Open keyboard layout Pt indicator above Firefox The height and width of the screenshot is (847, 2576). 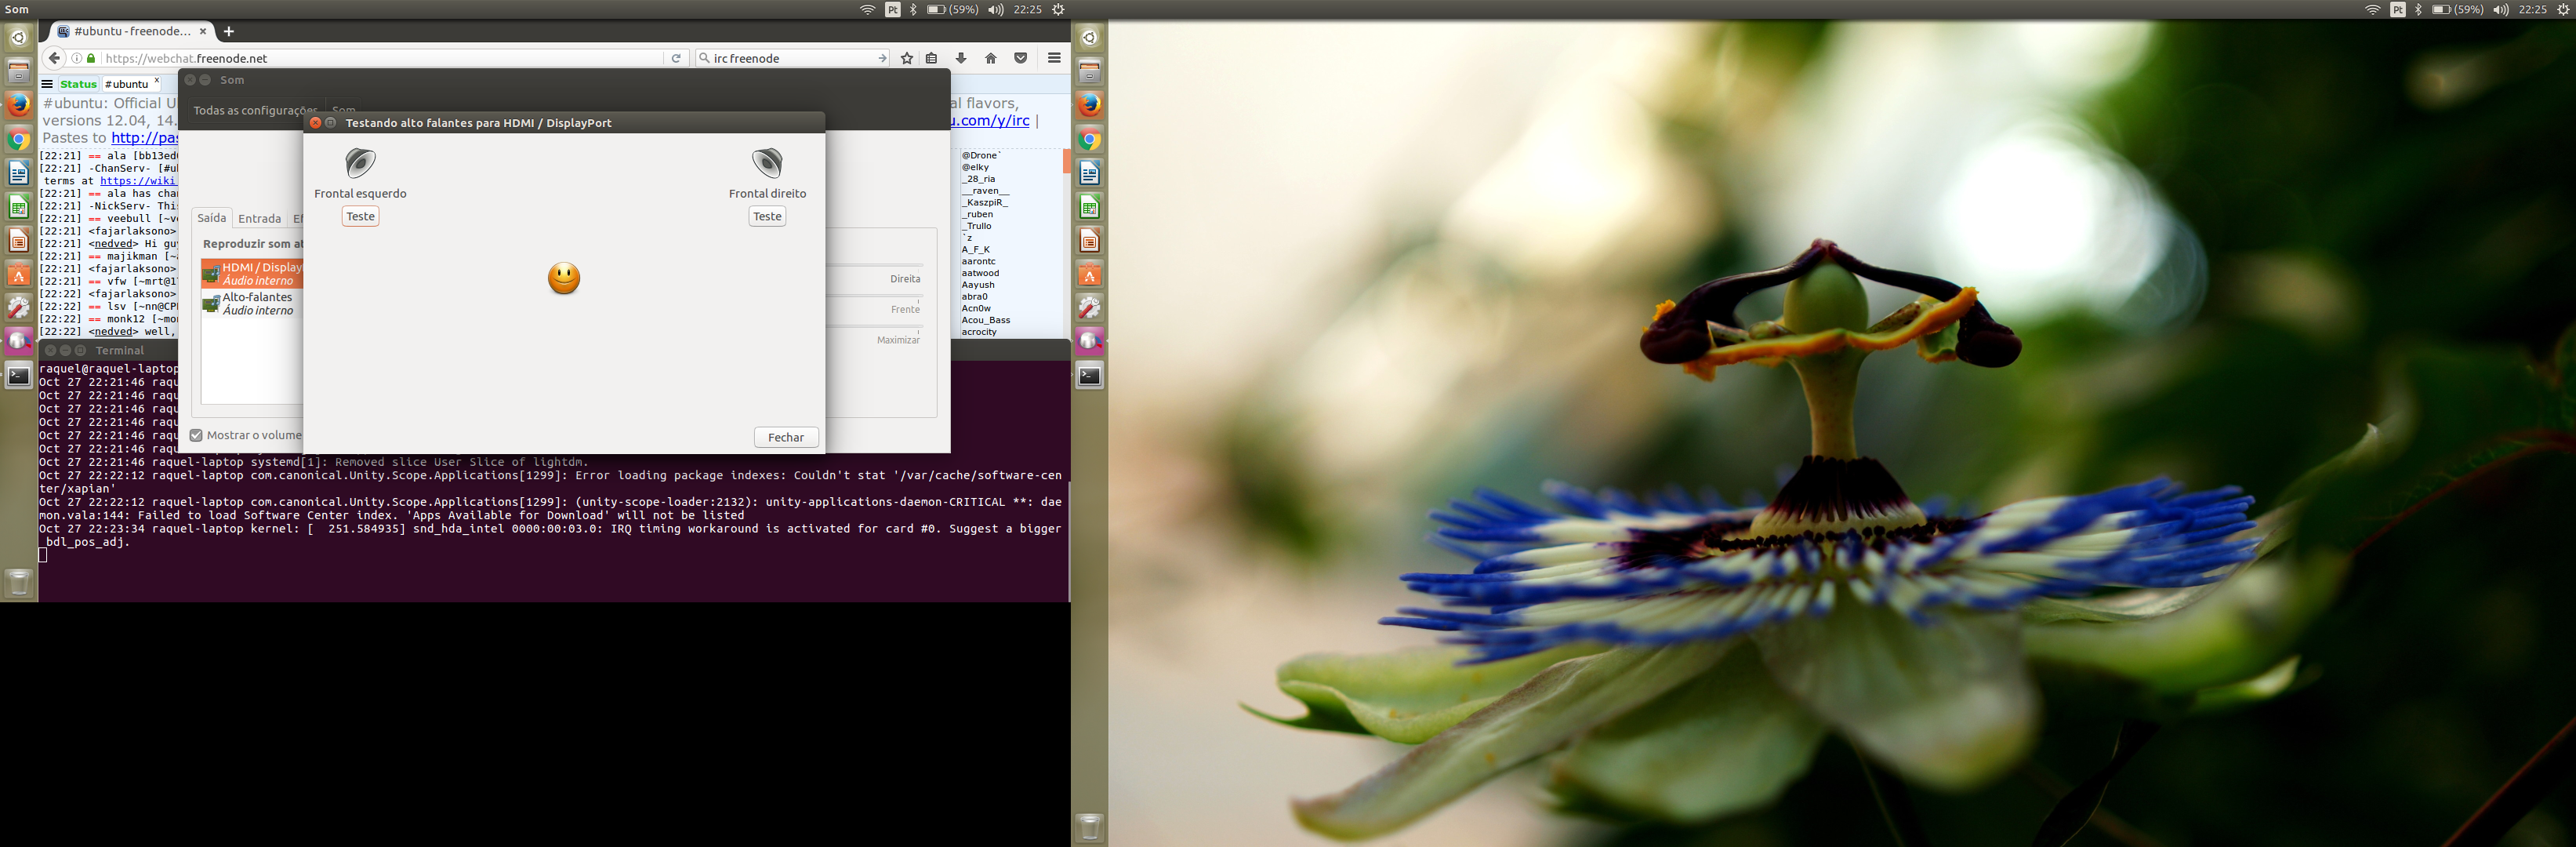(893, 9)
